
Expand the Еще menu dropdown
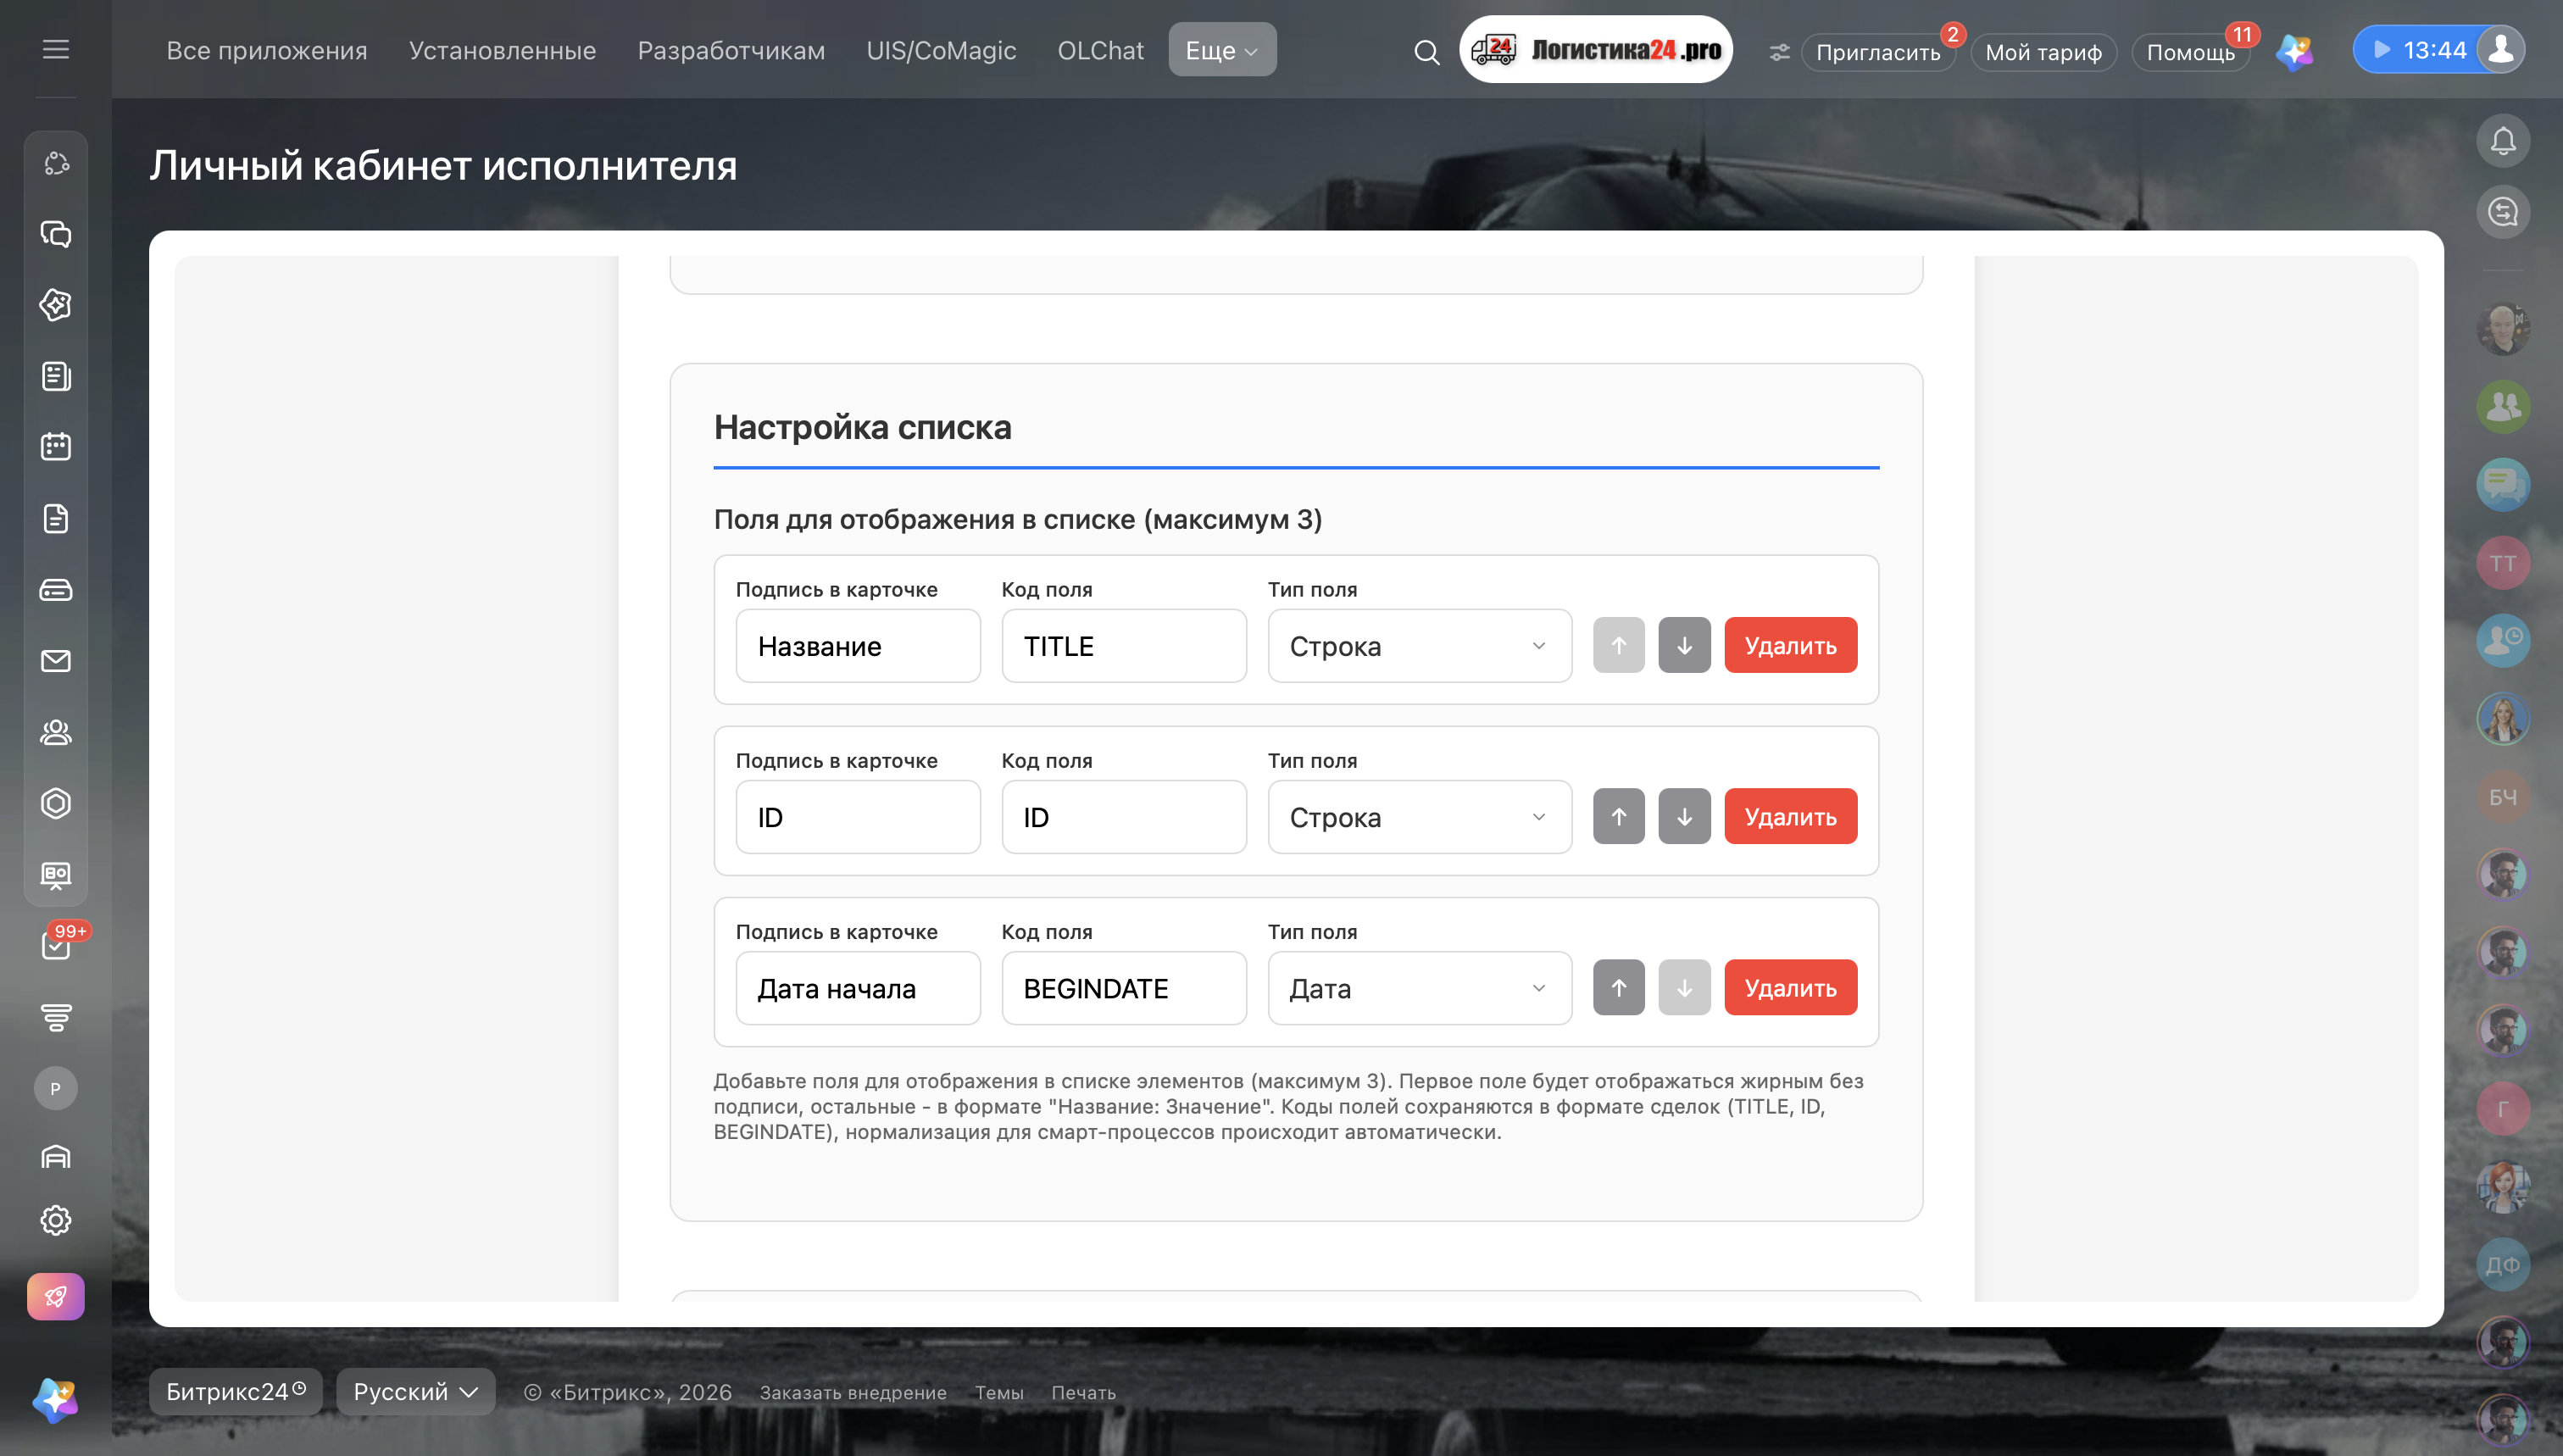pyautogui.click(x=1222, y=49)
